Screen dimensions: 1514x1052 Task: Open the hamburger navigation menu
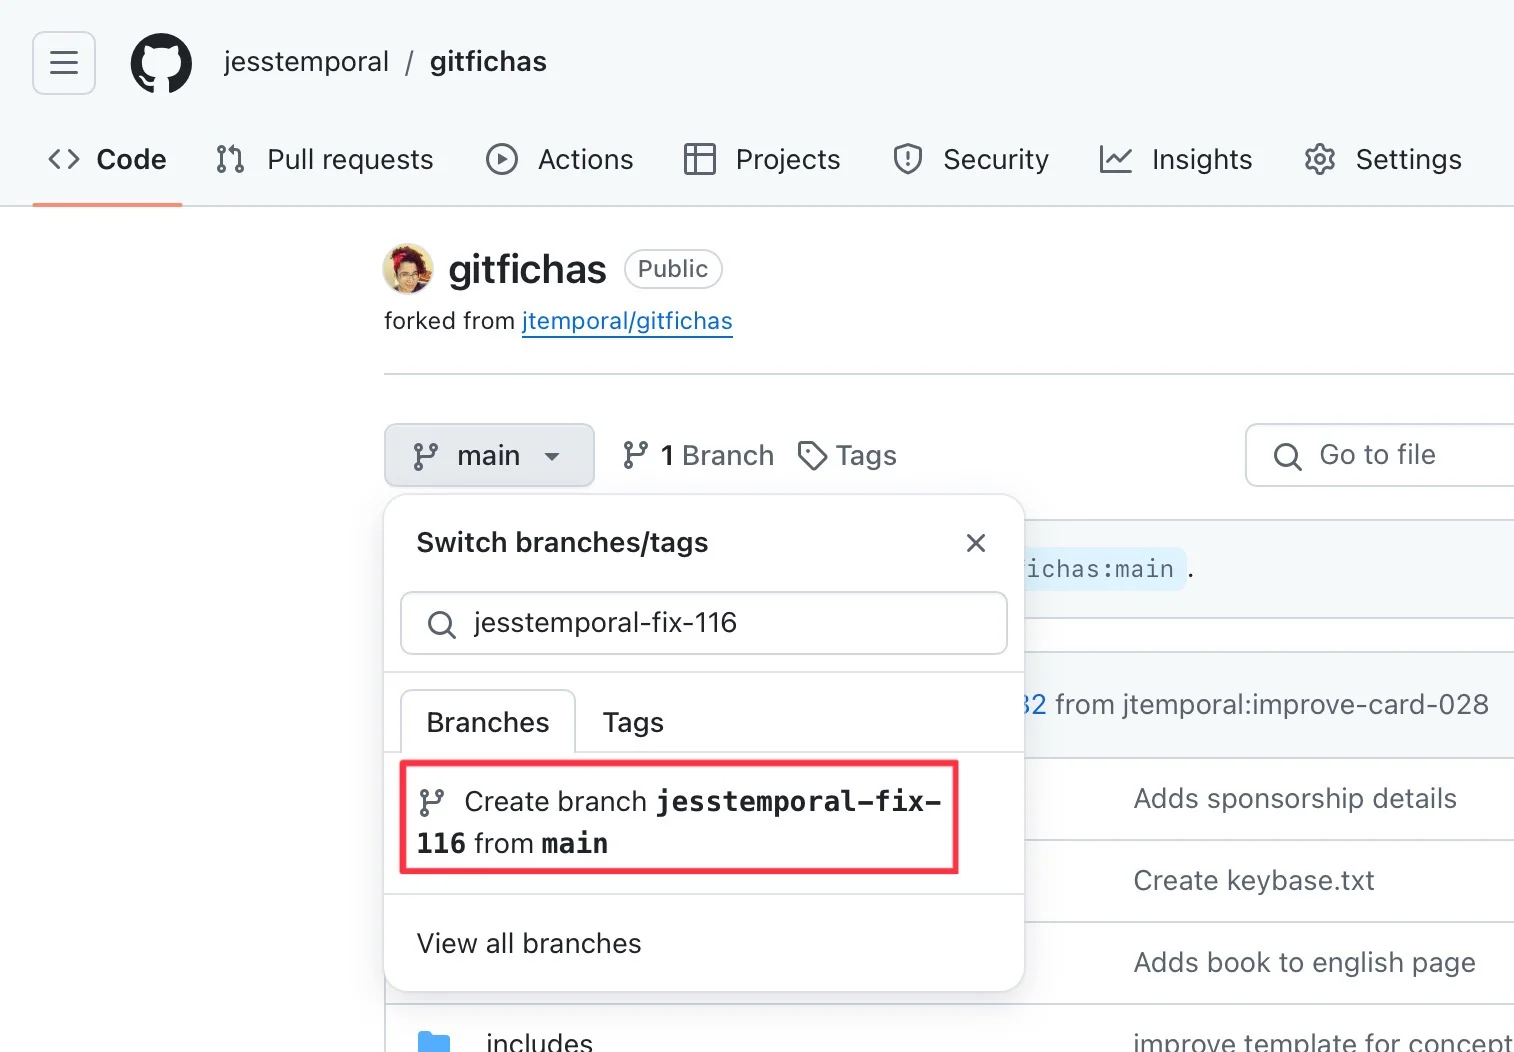click(64, 63)
